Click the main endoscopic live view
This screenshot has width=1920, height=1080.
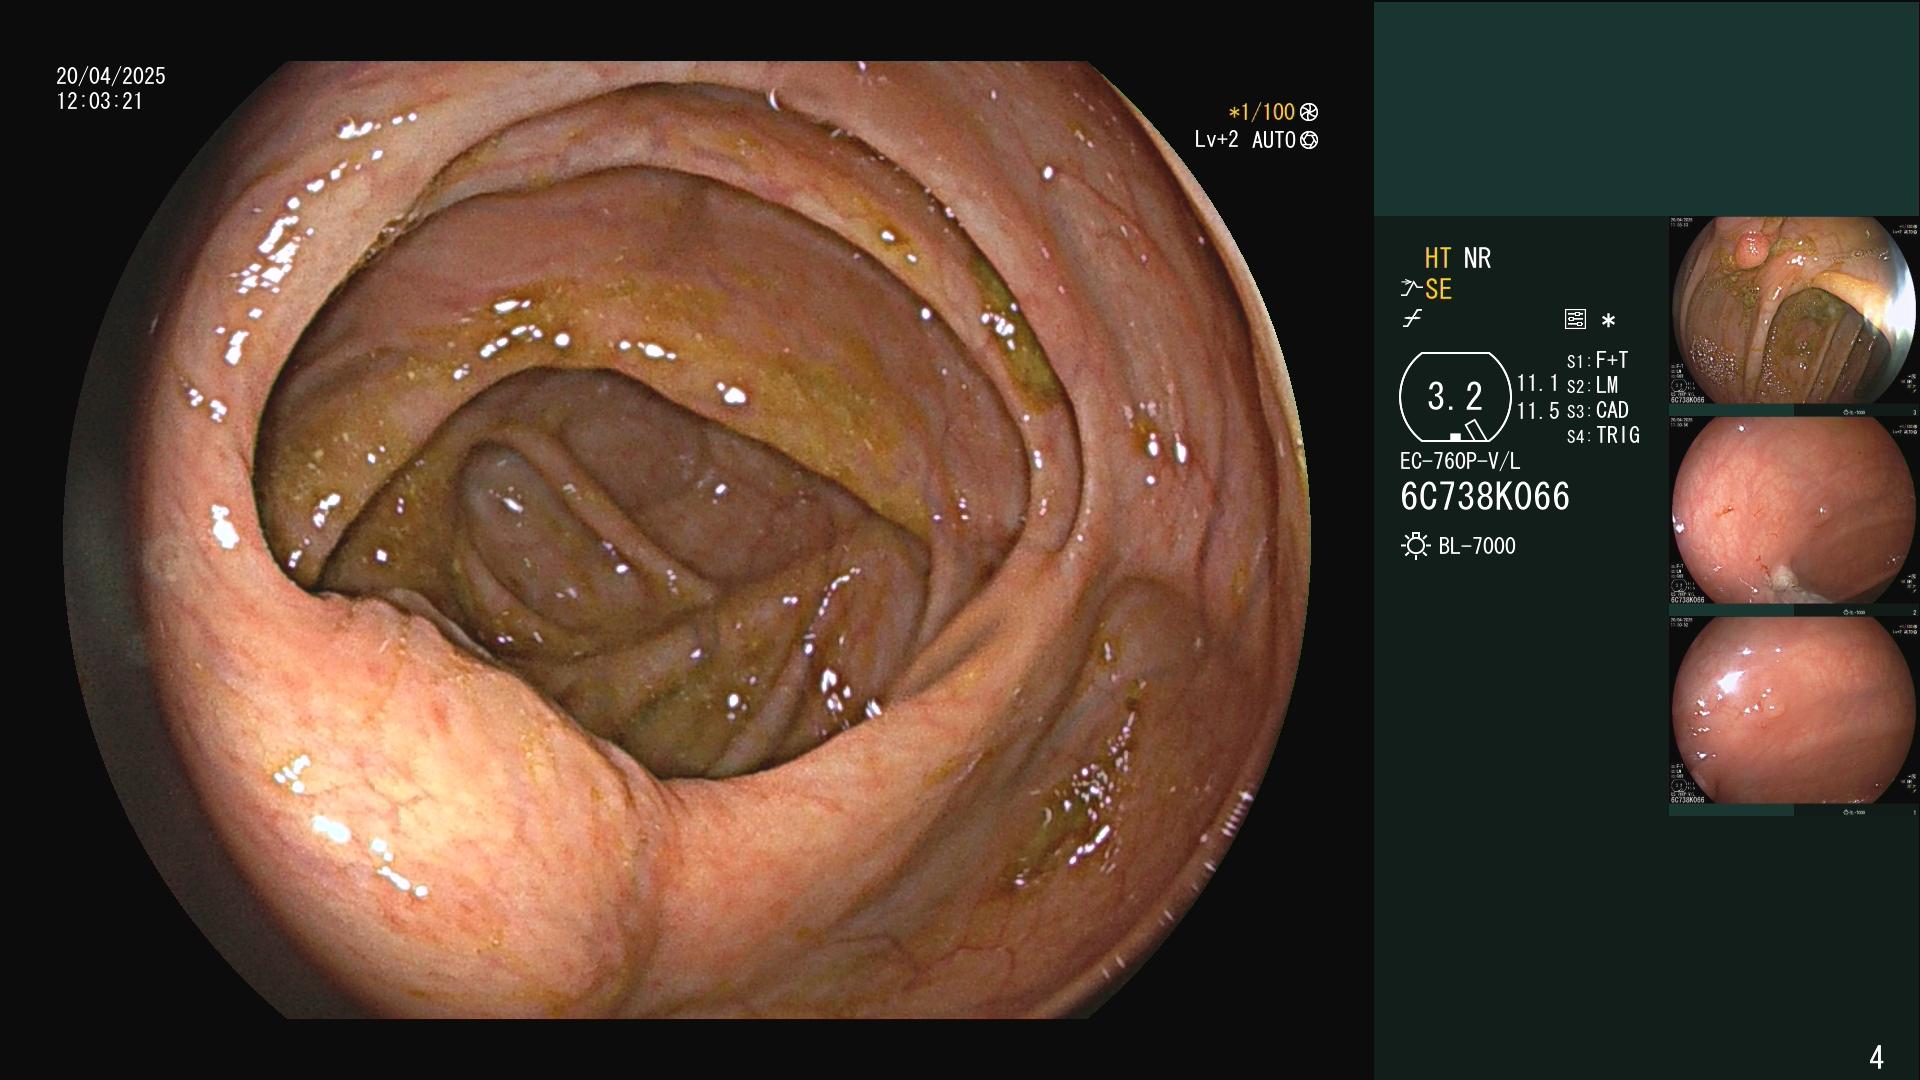tap(686, 540)
